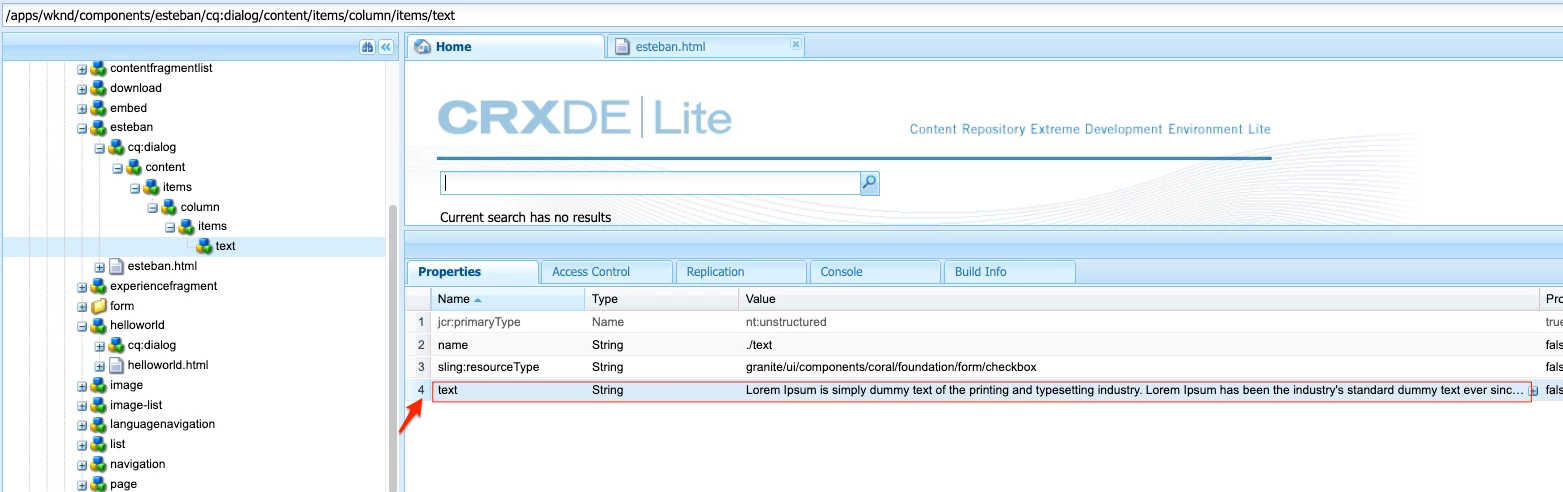
Task: Collapse the content node
Action: pyautogui.click(x=118, y=167)
